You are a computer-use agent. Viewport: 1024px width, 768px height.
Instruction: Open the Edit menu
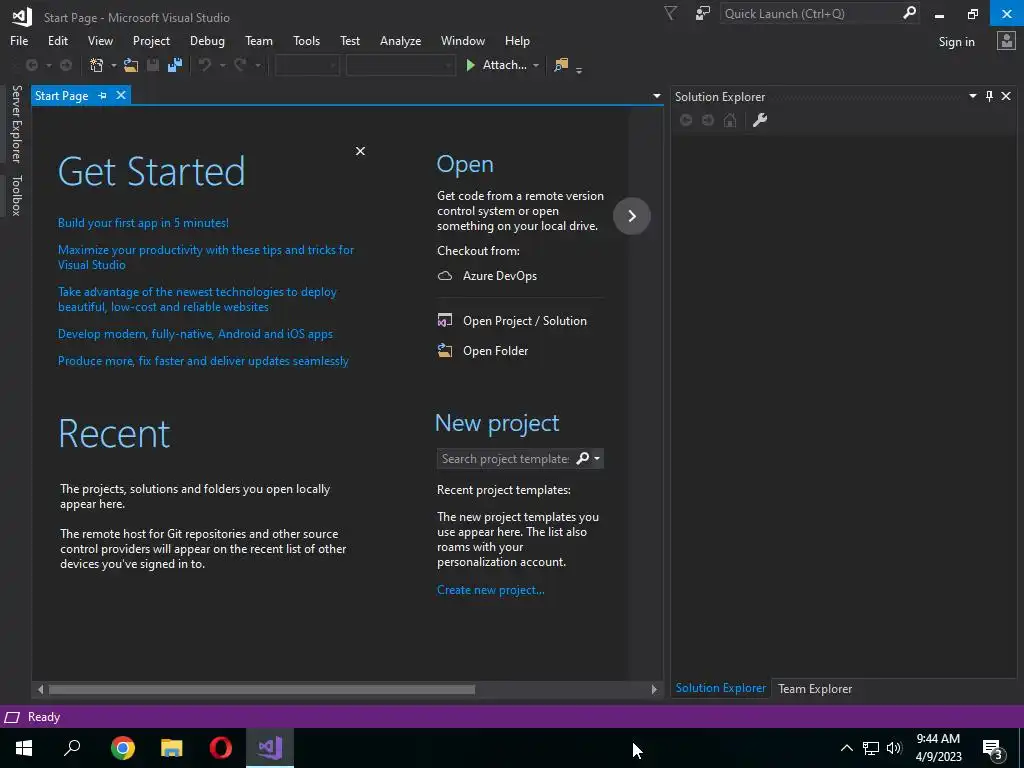click(x=57, y=40)
